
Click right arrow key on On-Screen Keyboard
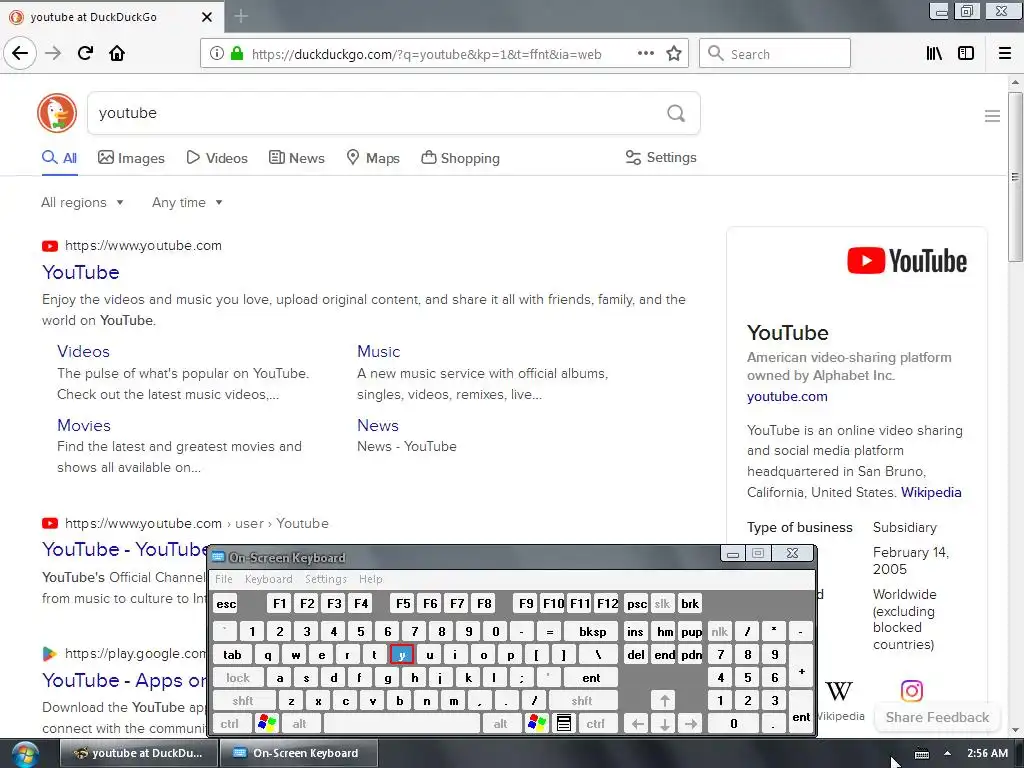(691, 724)
